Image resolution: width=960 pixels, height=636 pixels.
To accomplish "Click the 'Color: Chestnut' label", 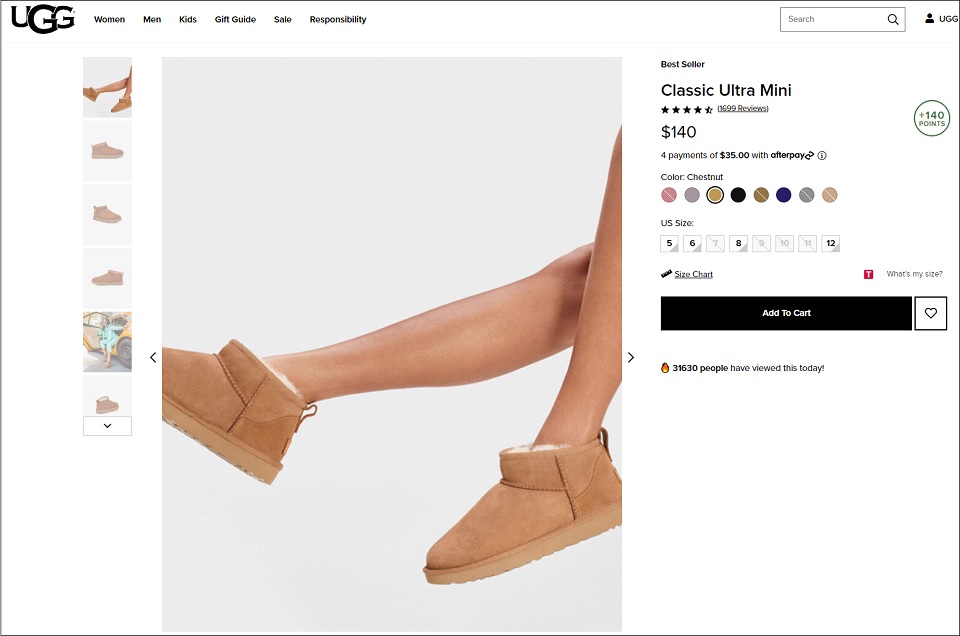I will coord(692,177).
